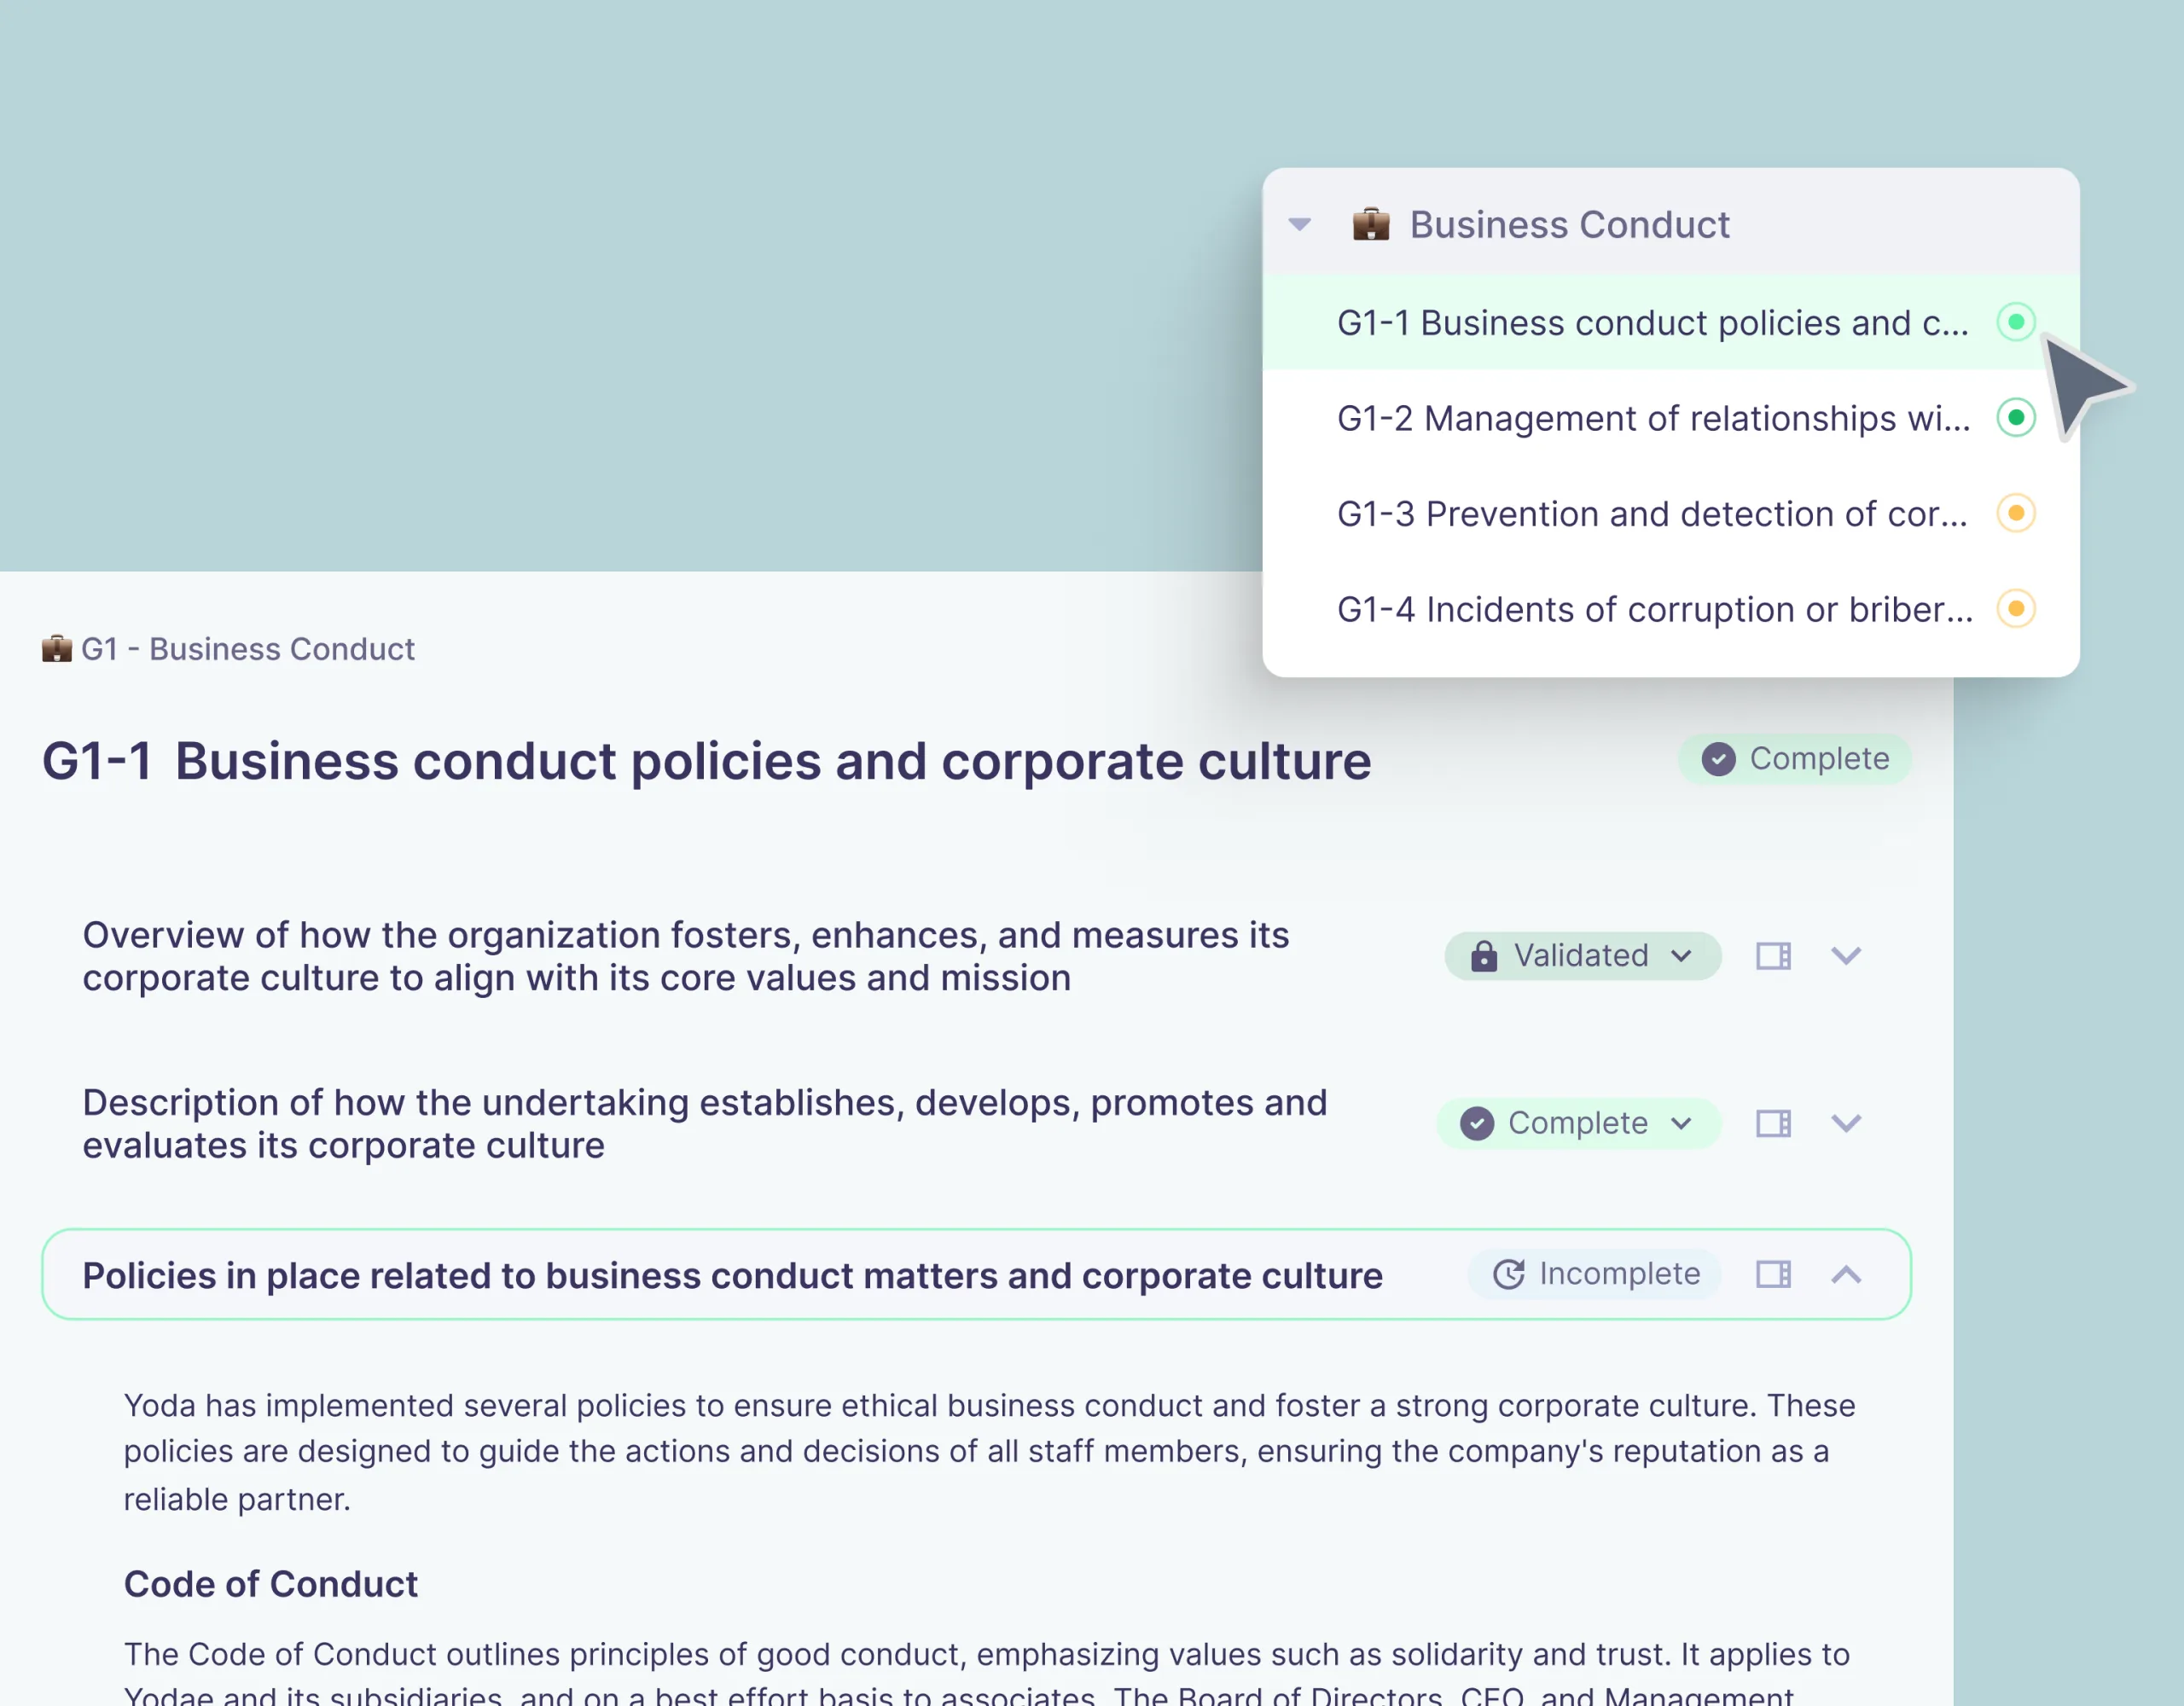This screenshot has height=1706, width=2184.
Task: Collapse the Business Conduct tree section
Action: 1300,224
